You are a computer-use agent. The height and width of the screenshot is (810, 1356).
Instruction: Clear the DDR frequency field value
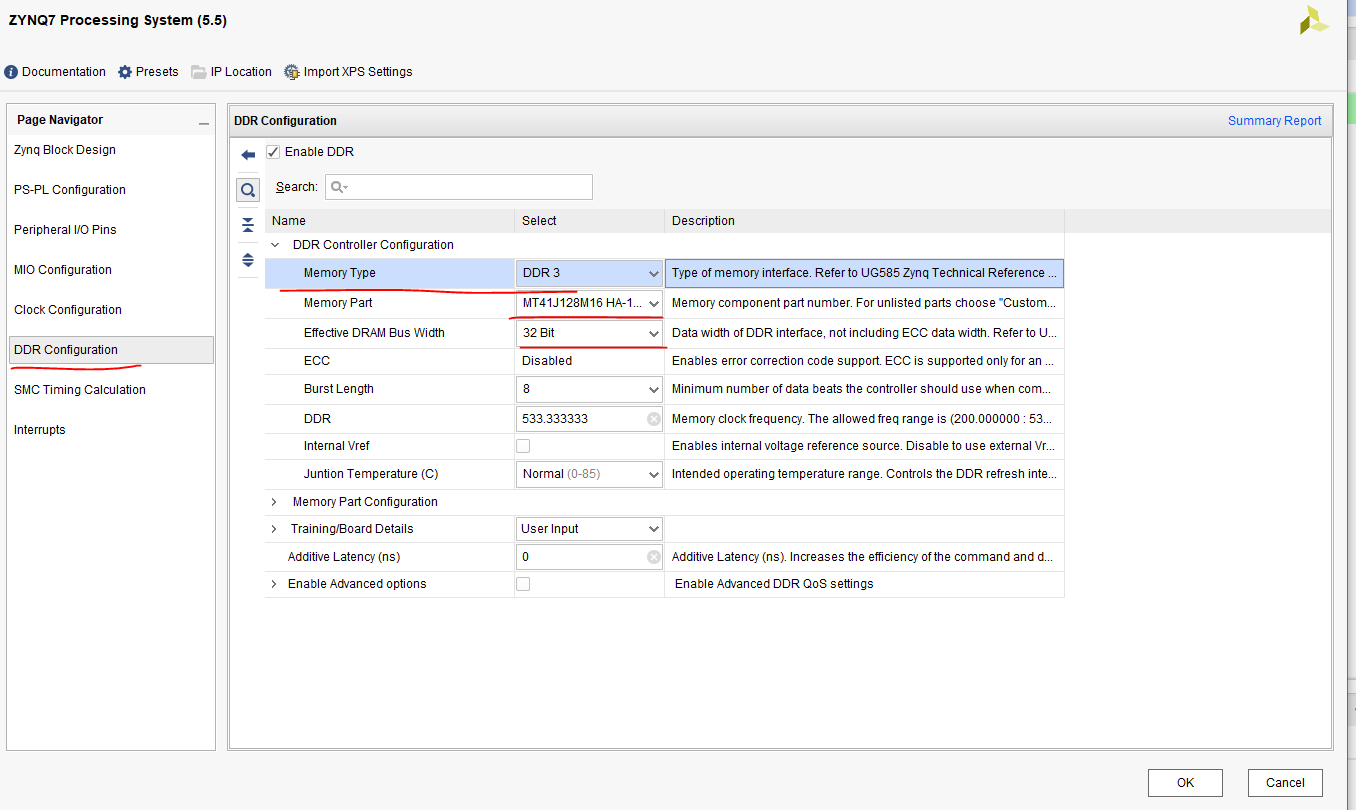point(653,419)
